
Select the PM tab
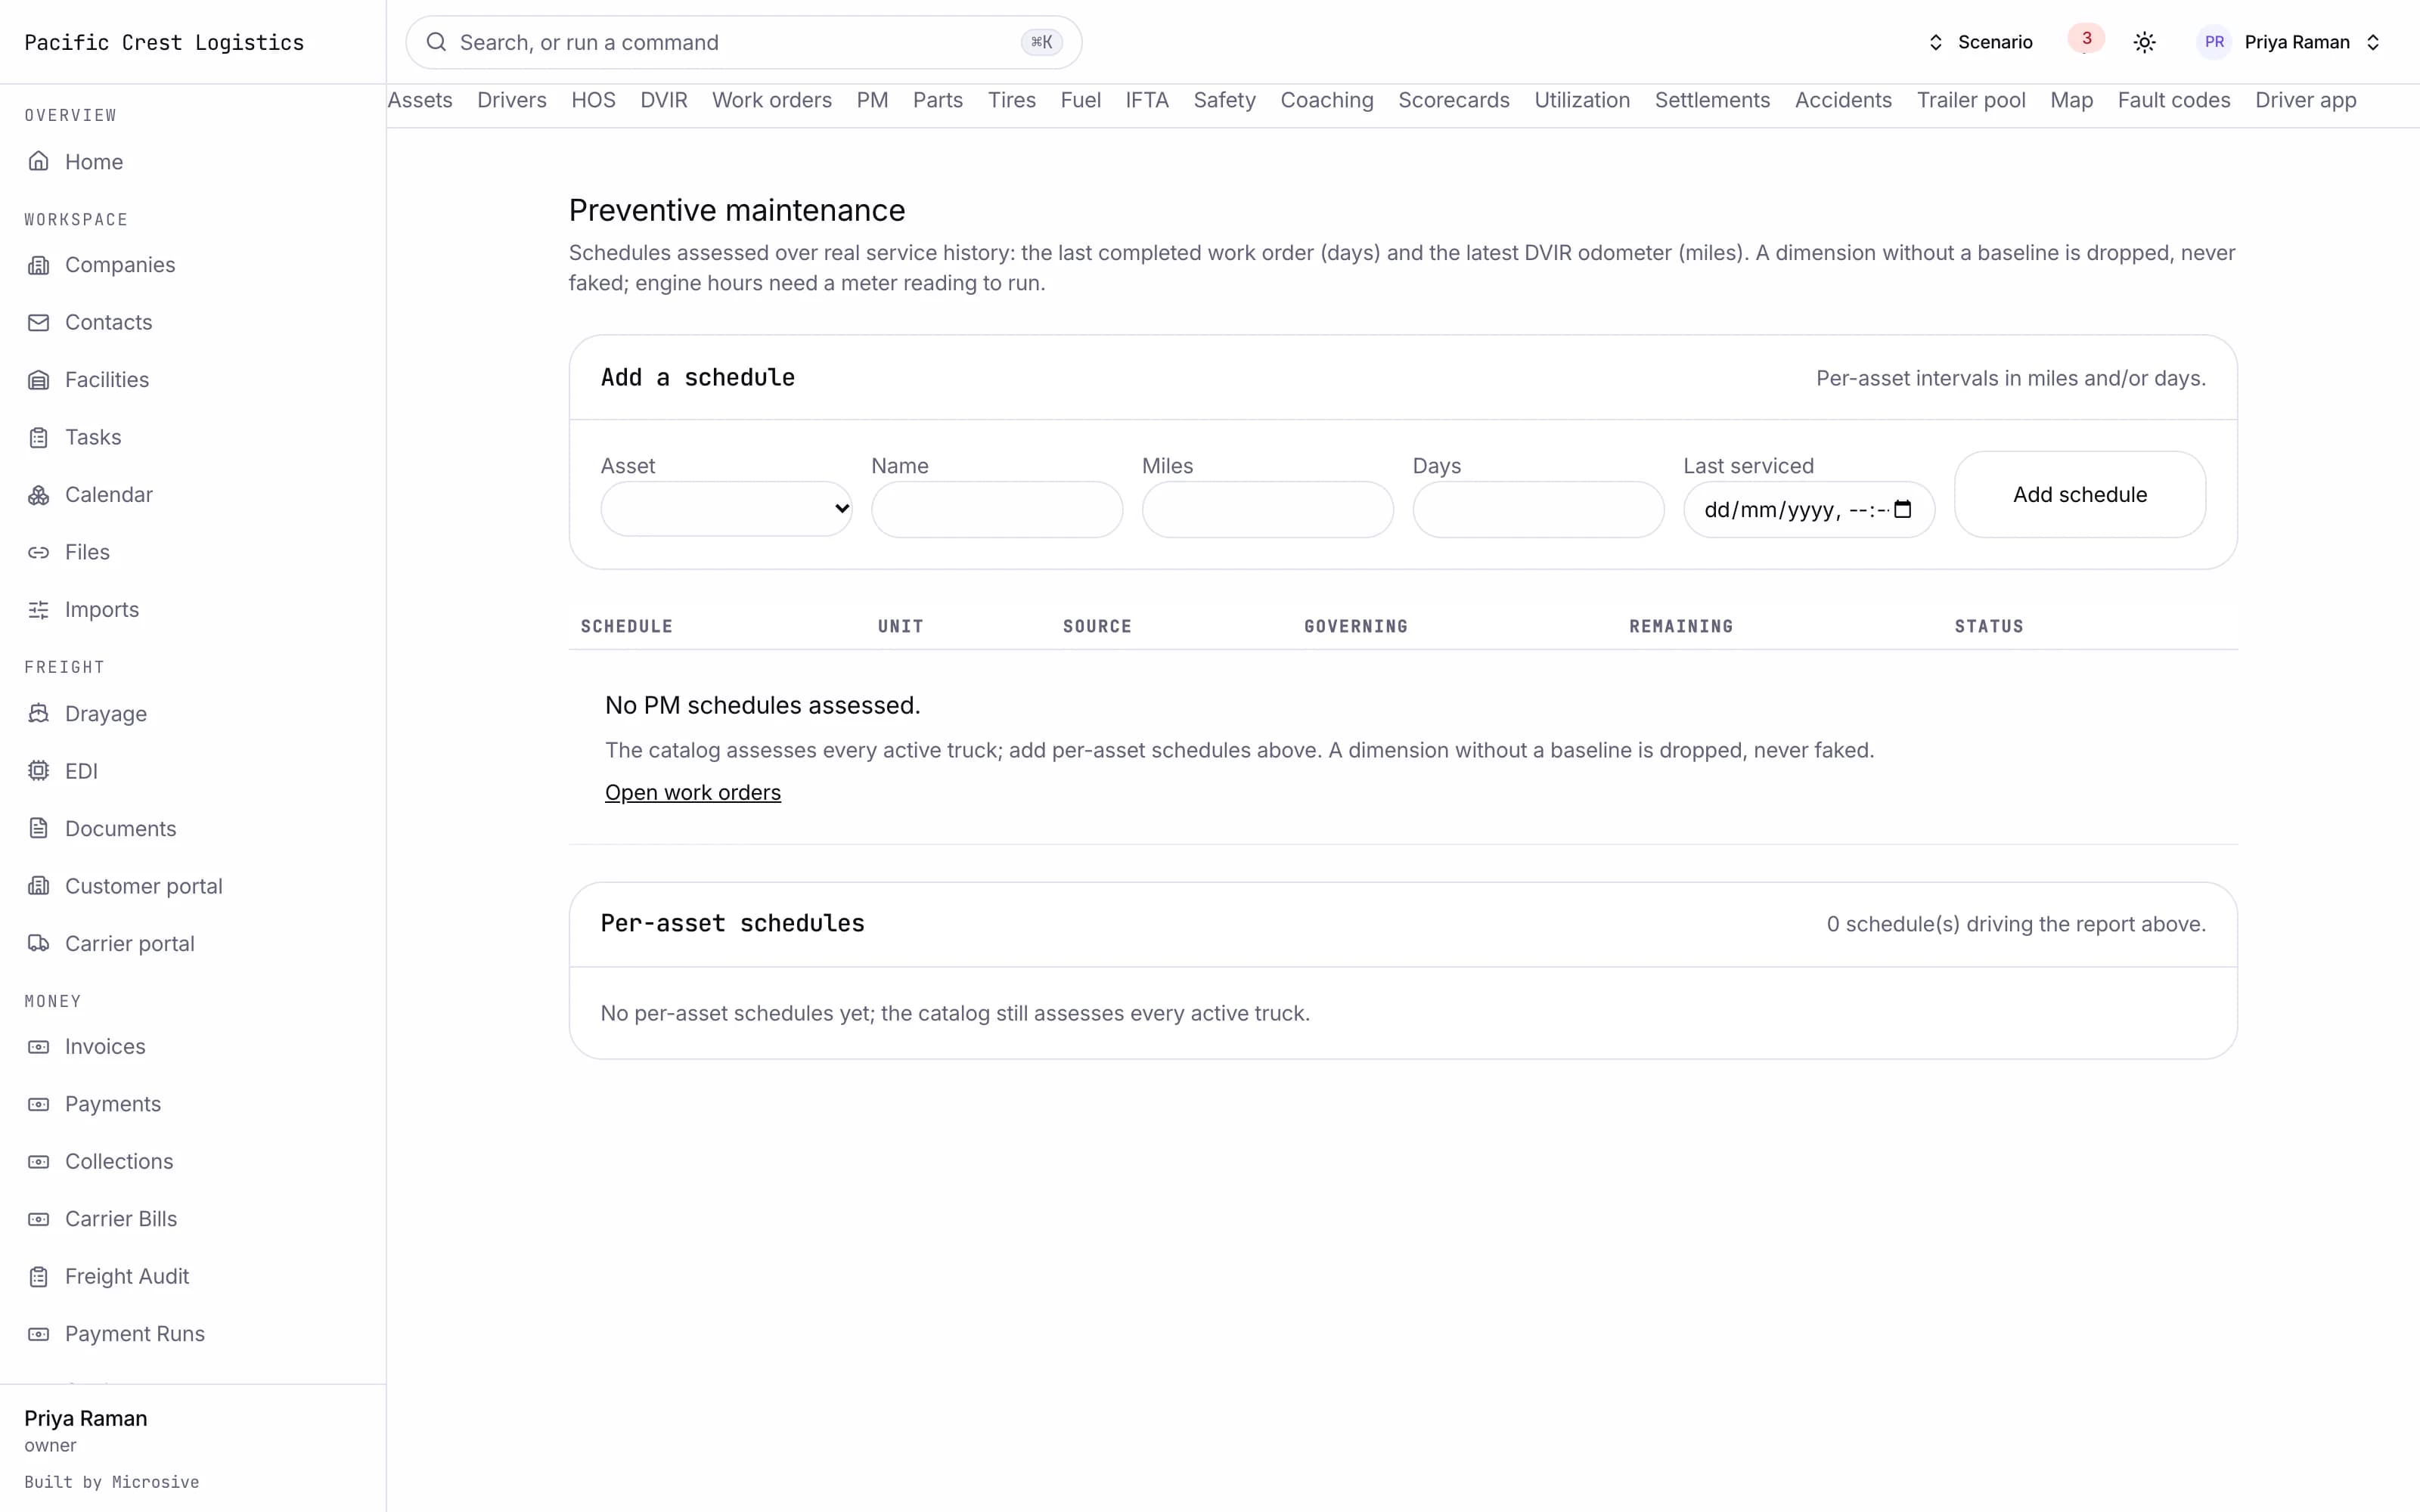[872, 100]
